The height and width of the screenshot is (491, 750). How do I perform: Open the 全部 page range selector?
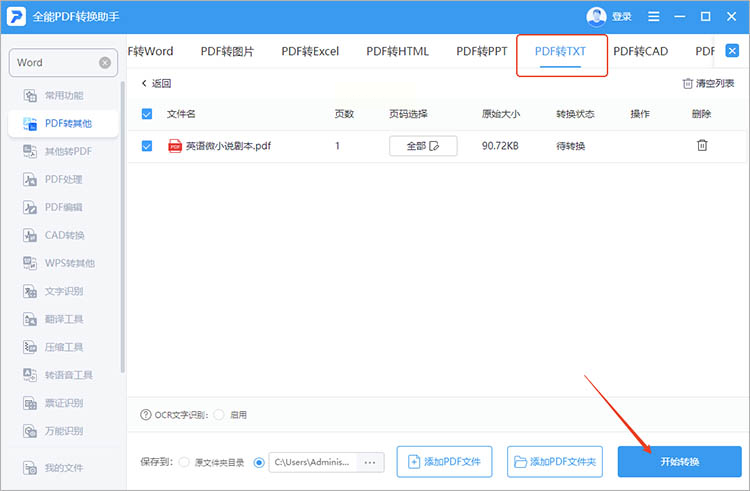coord(423,146)
